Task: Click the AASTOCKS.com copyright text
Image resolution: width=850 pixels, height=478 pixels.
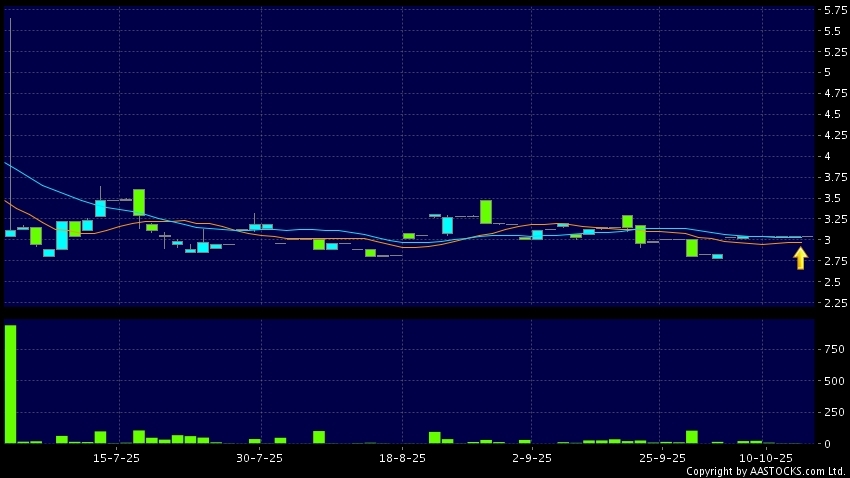Action: 765,471
